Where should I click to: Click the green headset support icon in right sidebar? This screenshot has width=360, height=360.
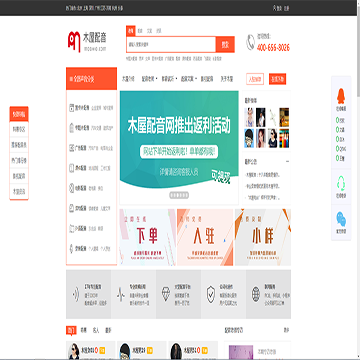click(341, 183)
